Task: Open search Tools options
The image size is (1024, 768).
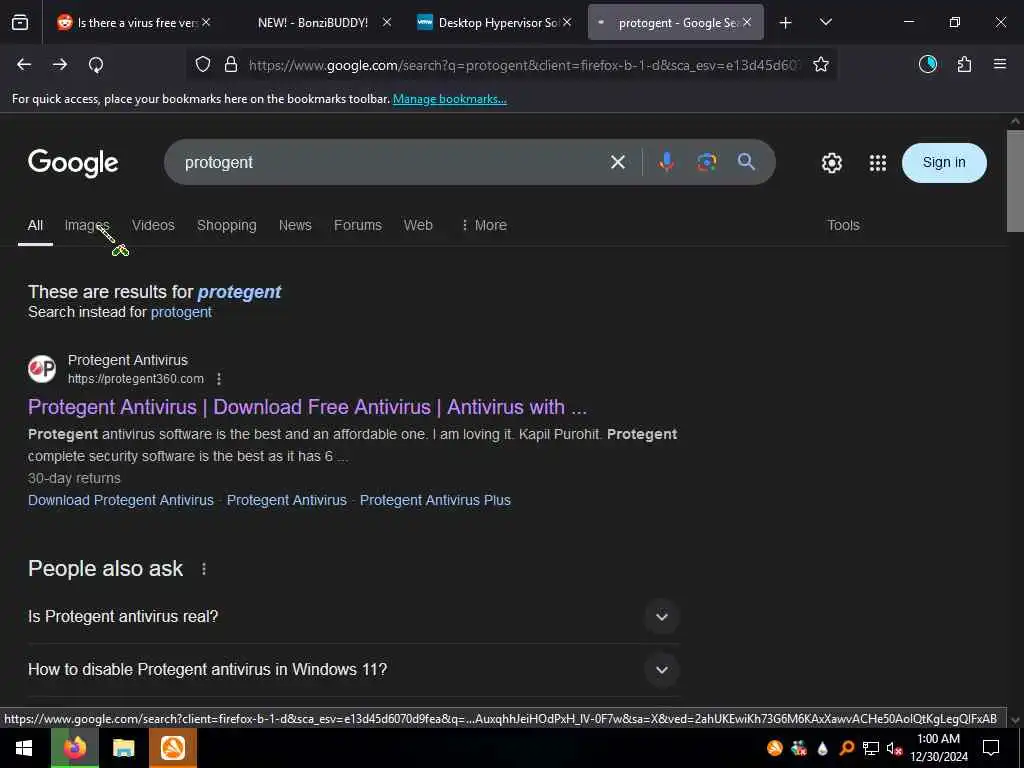Action: (x=843, y=225)
